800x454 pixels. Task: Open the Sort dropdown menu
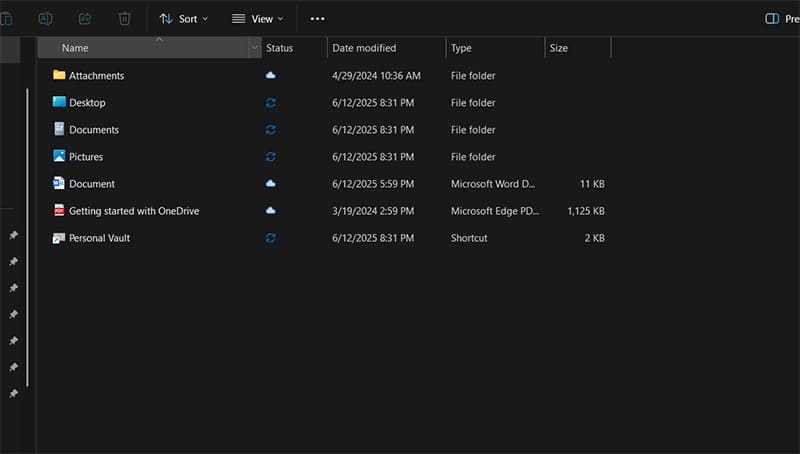pos(184,18)
